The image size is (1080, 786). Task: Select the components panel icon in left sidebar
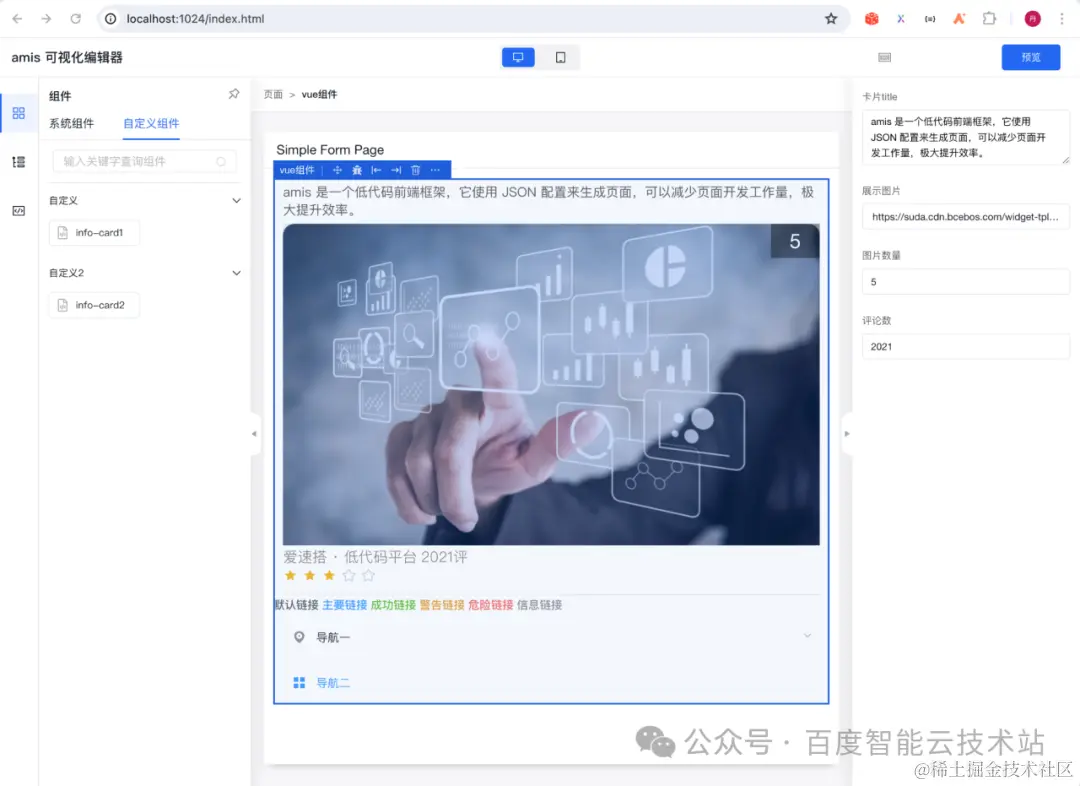18,113
